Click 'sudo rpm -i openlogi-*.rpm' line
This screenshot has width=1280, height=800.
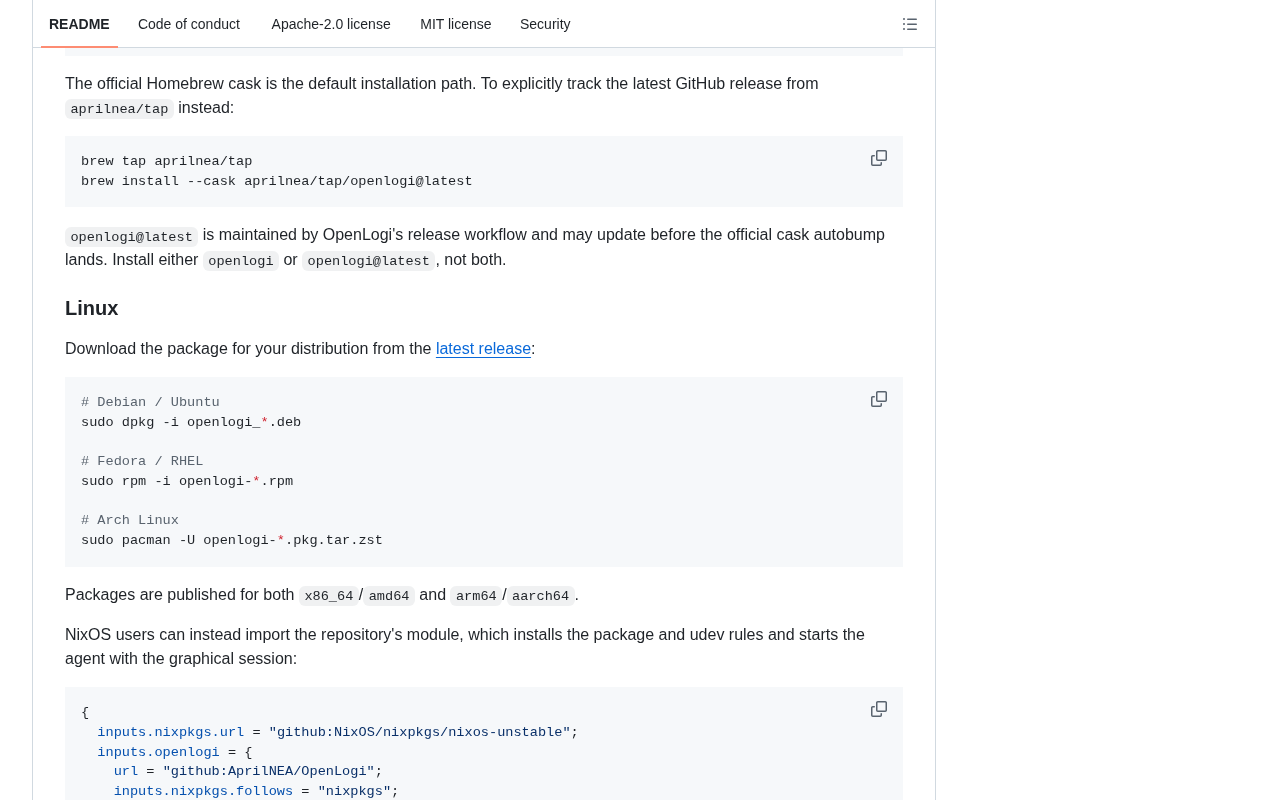pos(187,482)
